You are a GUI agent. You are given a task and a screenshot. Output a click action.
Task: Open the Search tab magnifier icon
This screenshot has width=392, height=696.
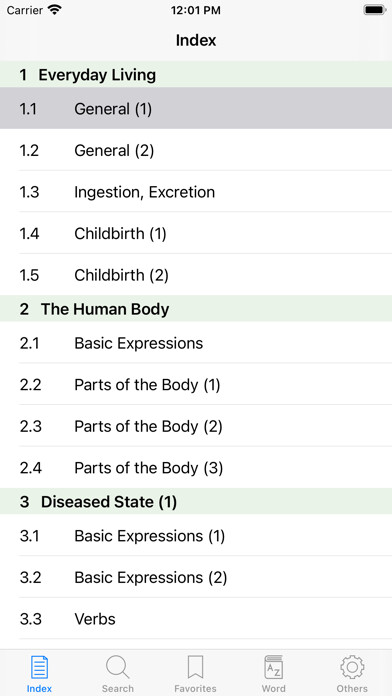(x=117, y=667)
